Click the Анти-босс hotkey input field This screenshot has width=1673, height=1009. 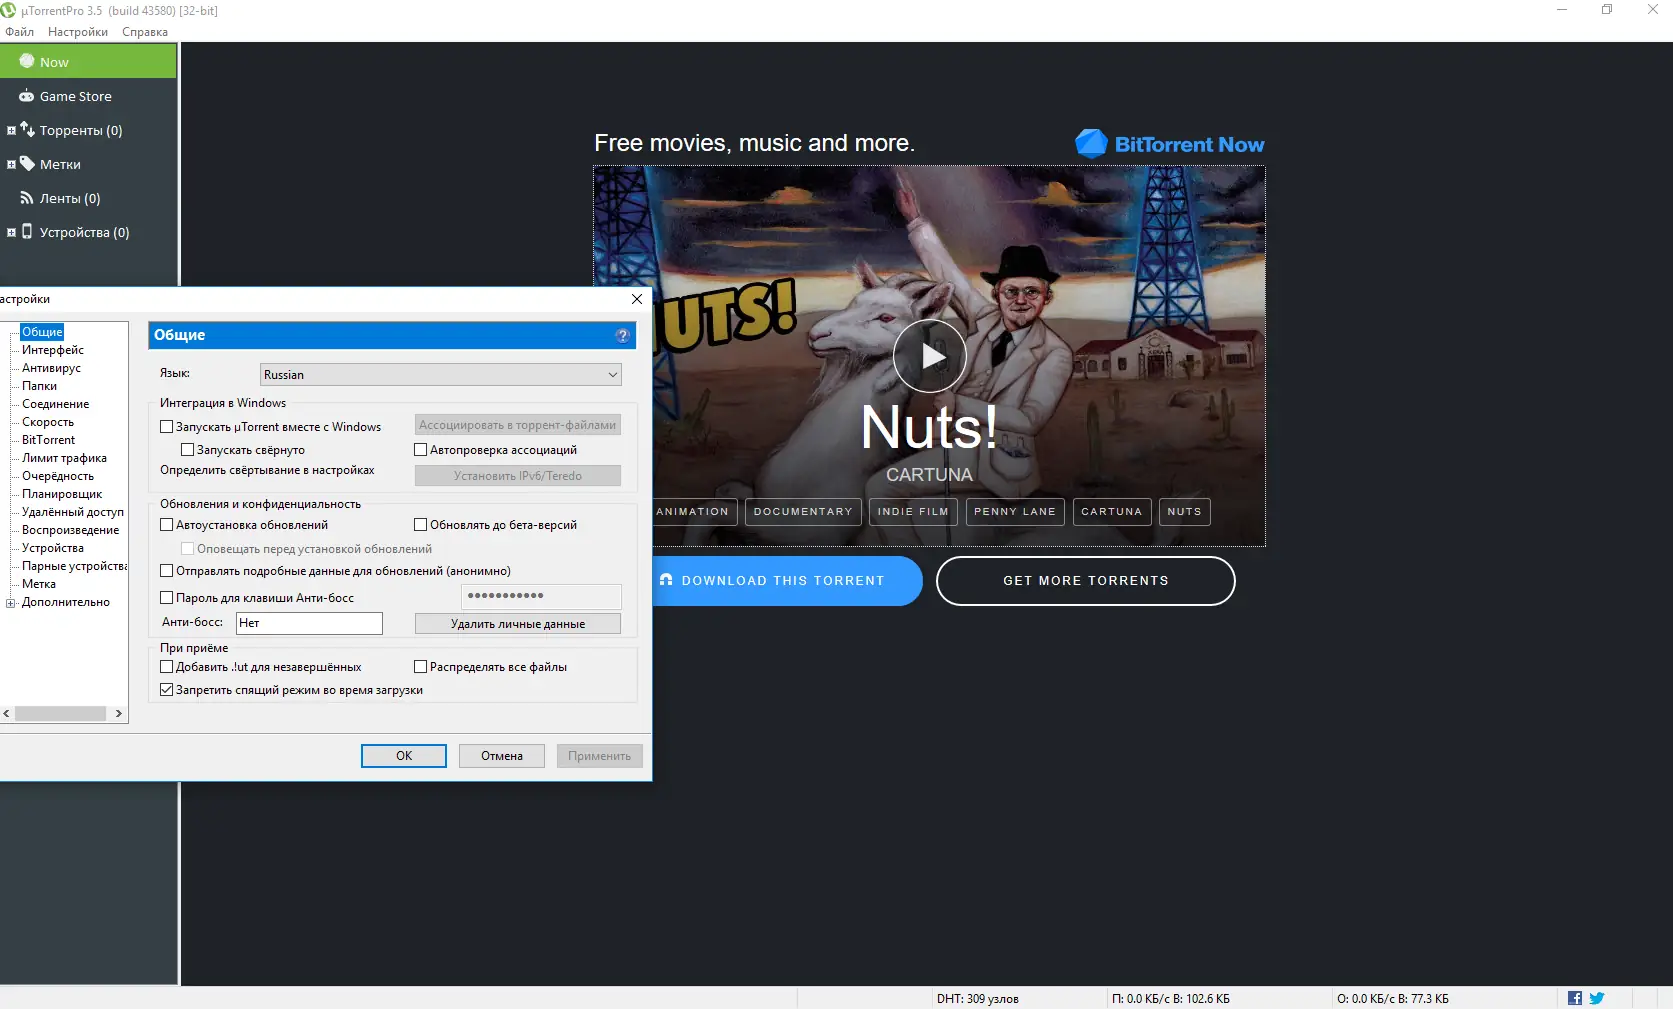tap(309, 623)
